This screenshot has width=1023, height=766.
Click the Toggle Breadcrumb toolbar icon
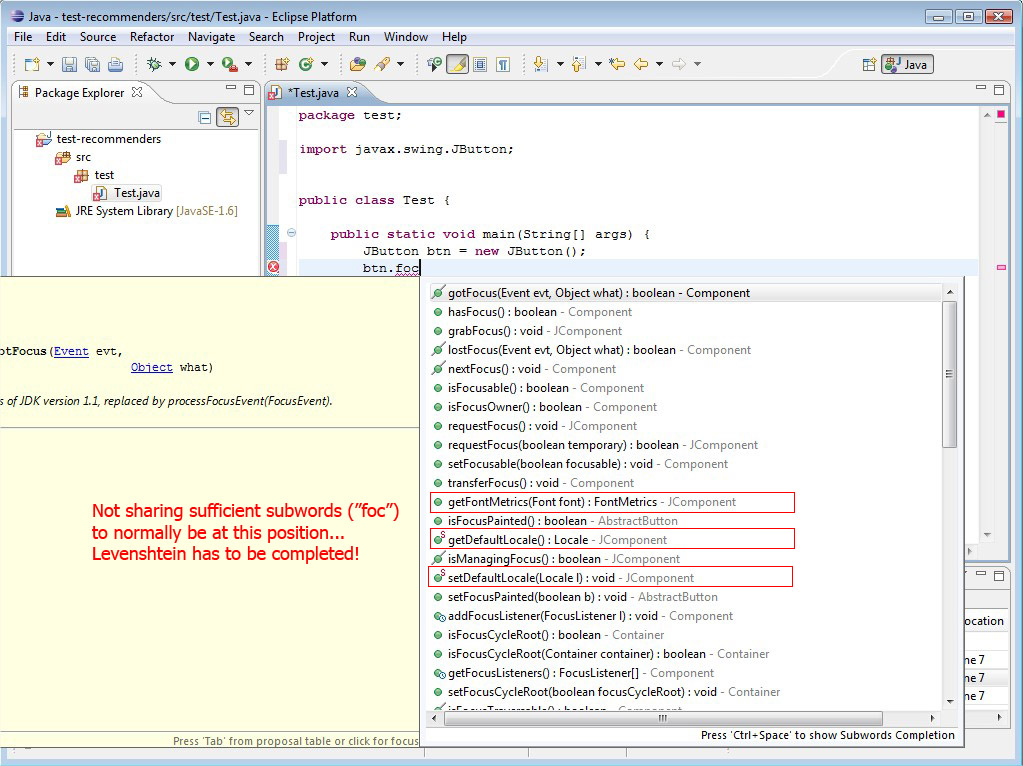click(x=434, y=64)
